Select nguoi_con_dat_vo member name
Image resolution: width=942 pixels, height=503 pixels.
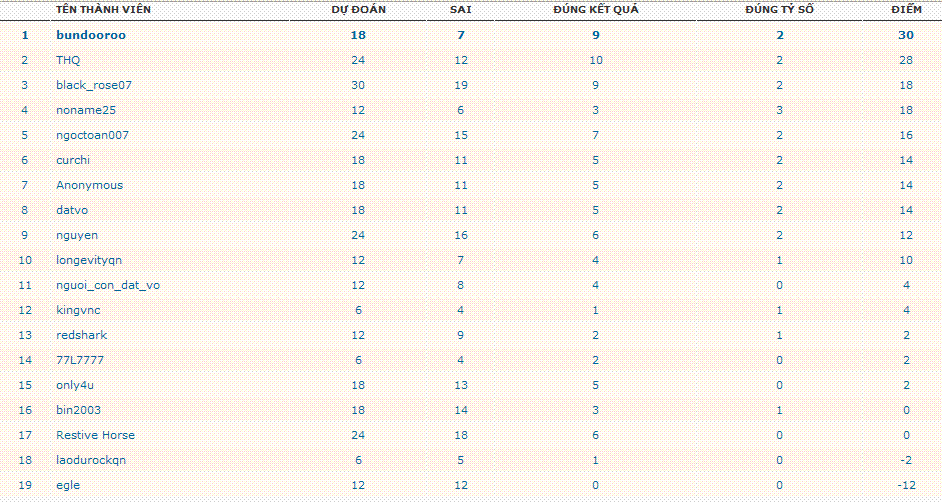pos(108,285)
